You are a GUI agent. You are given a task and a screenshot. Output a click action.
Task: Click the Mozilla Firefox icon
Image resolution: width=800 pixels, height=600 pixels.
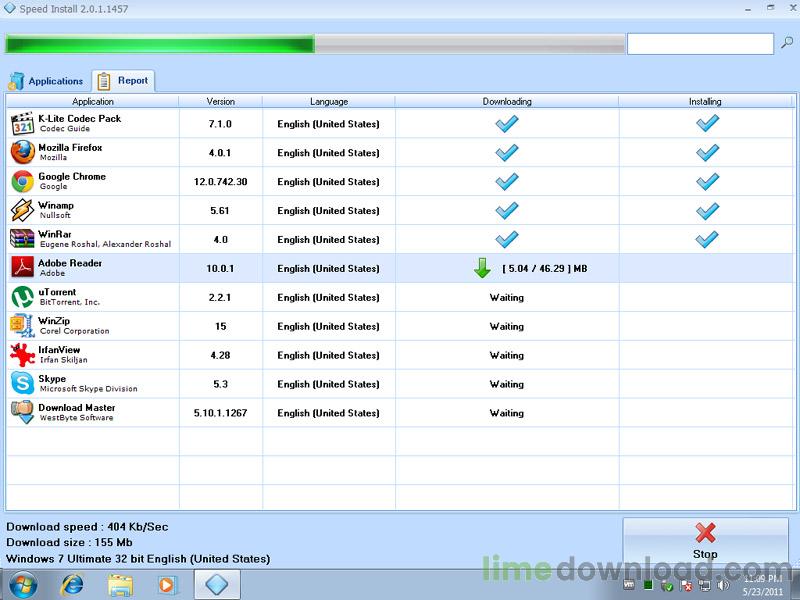click(x=22, y=152)
